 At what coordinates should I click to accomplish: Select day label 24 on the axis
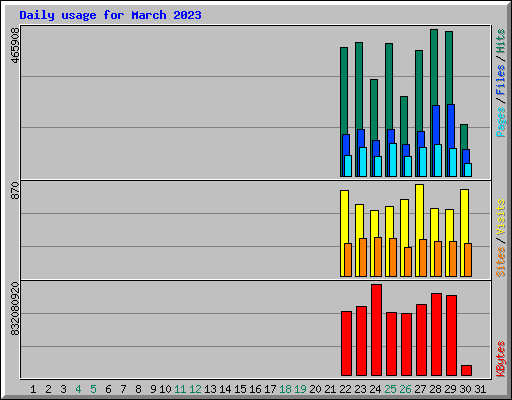pyautogui.click(x=375, y=389)
